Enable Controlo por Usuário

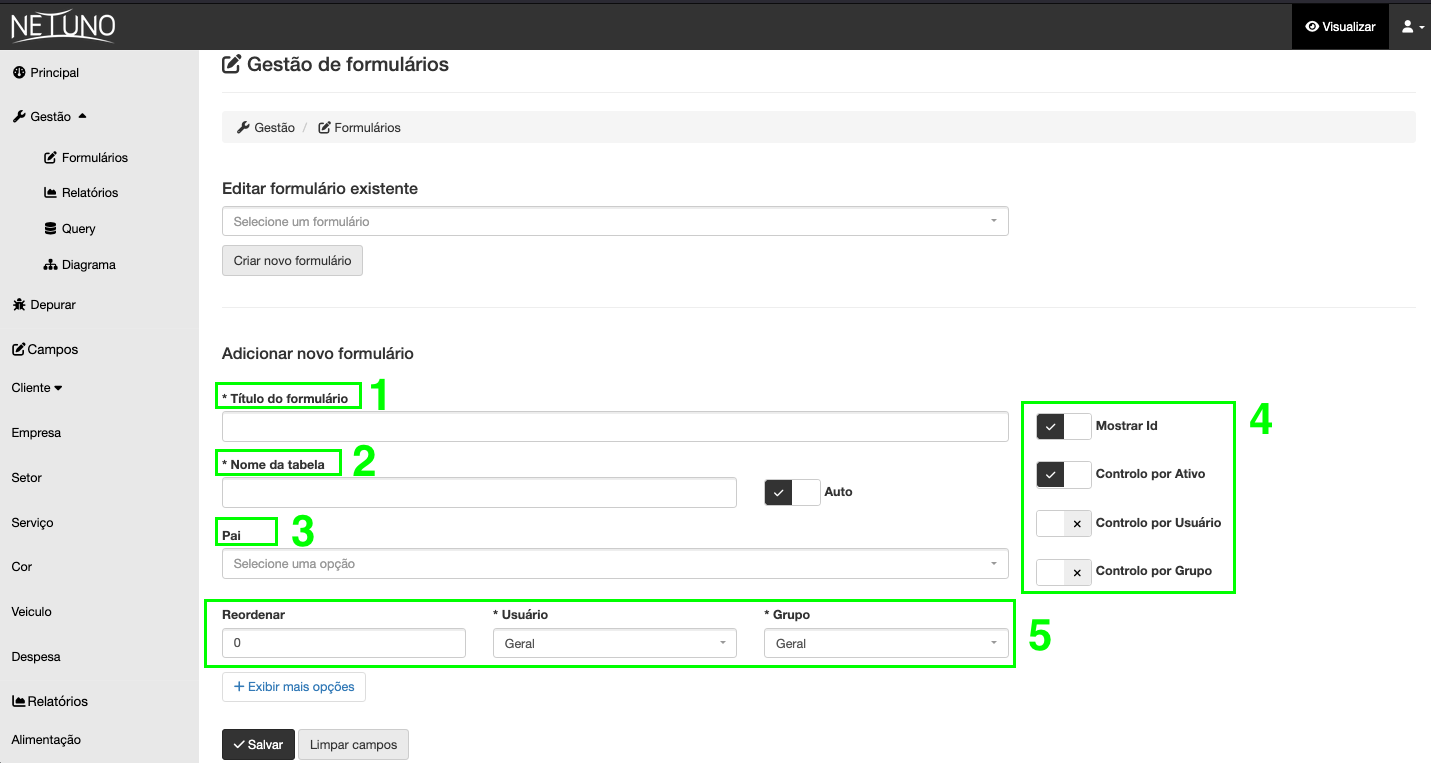1063,523
